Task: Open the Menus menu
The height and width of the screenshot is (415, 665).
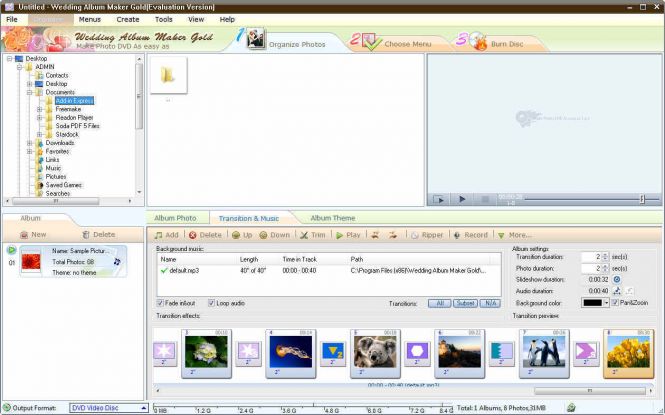Action: [x=89, y=19]
